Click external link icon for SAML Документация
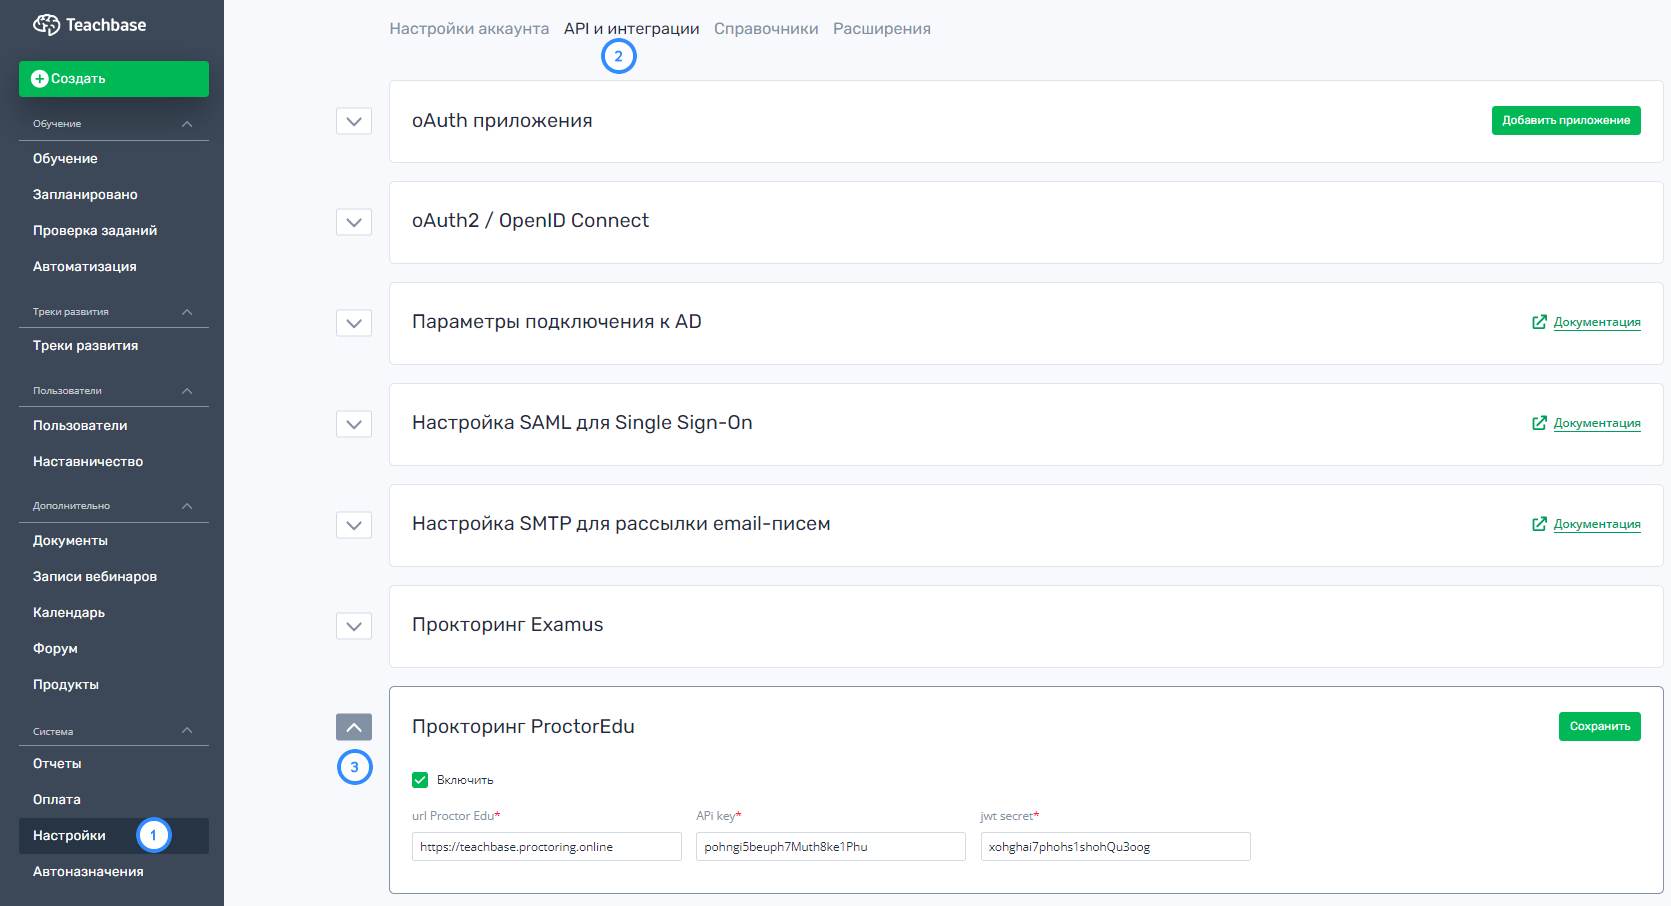1671x906 pixels. click(x=1539, y=423)
